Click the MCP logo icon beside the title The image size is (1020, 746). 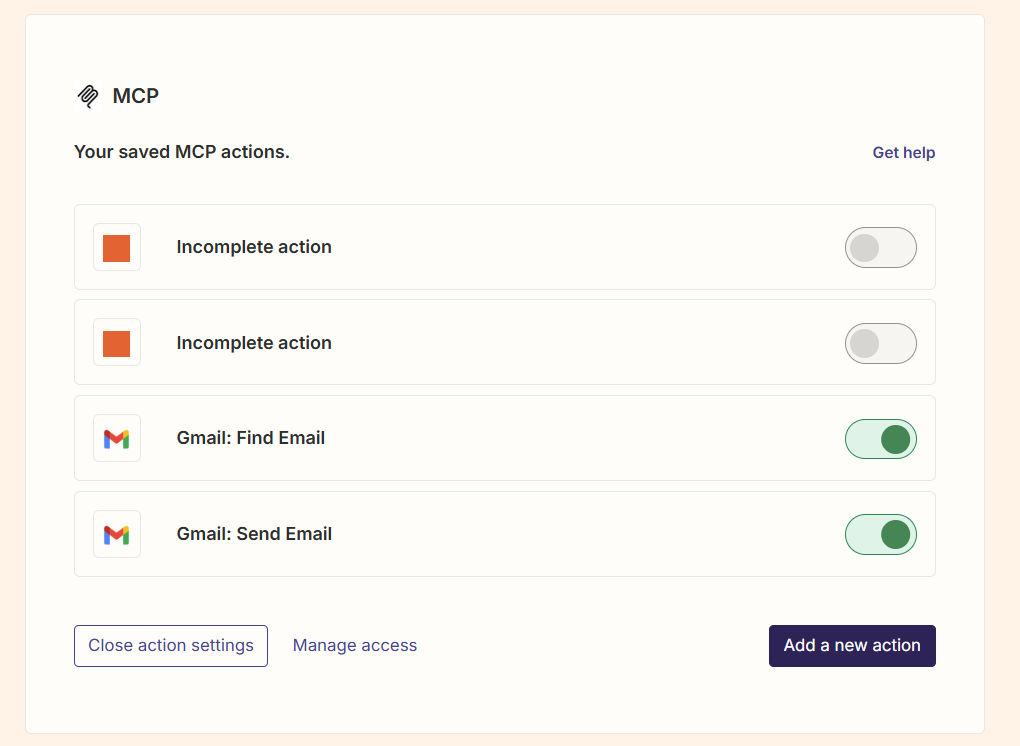(x=88, y=96)
